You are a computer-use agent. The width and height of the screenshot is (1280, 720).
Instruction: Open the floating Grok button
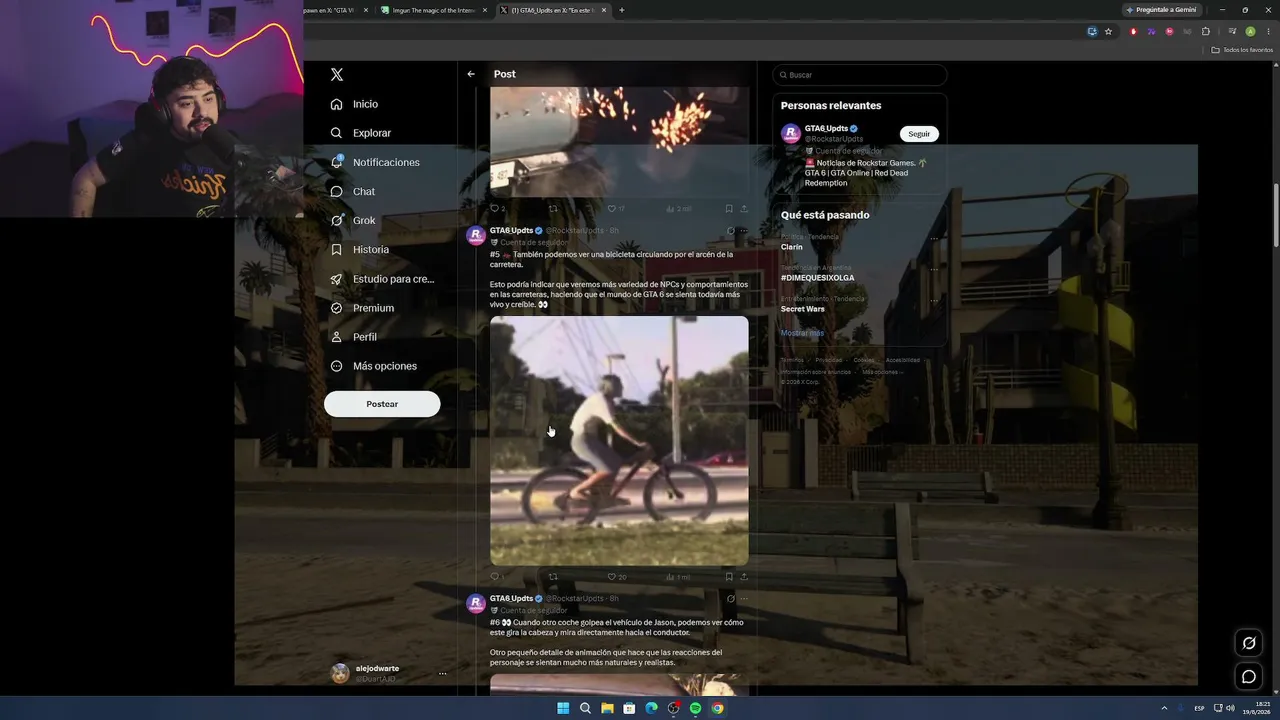coord(1249,643)
